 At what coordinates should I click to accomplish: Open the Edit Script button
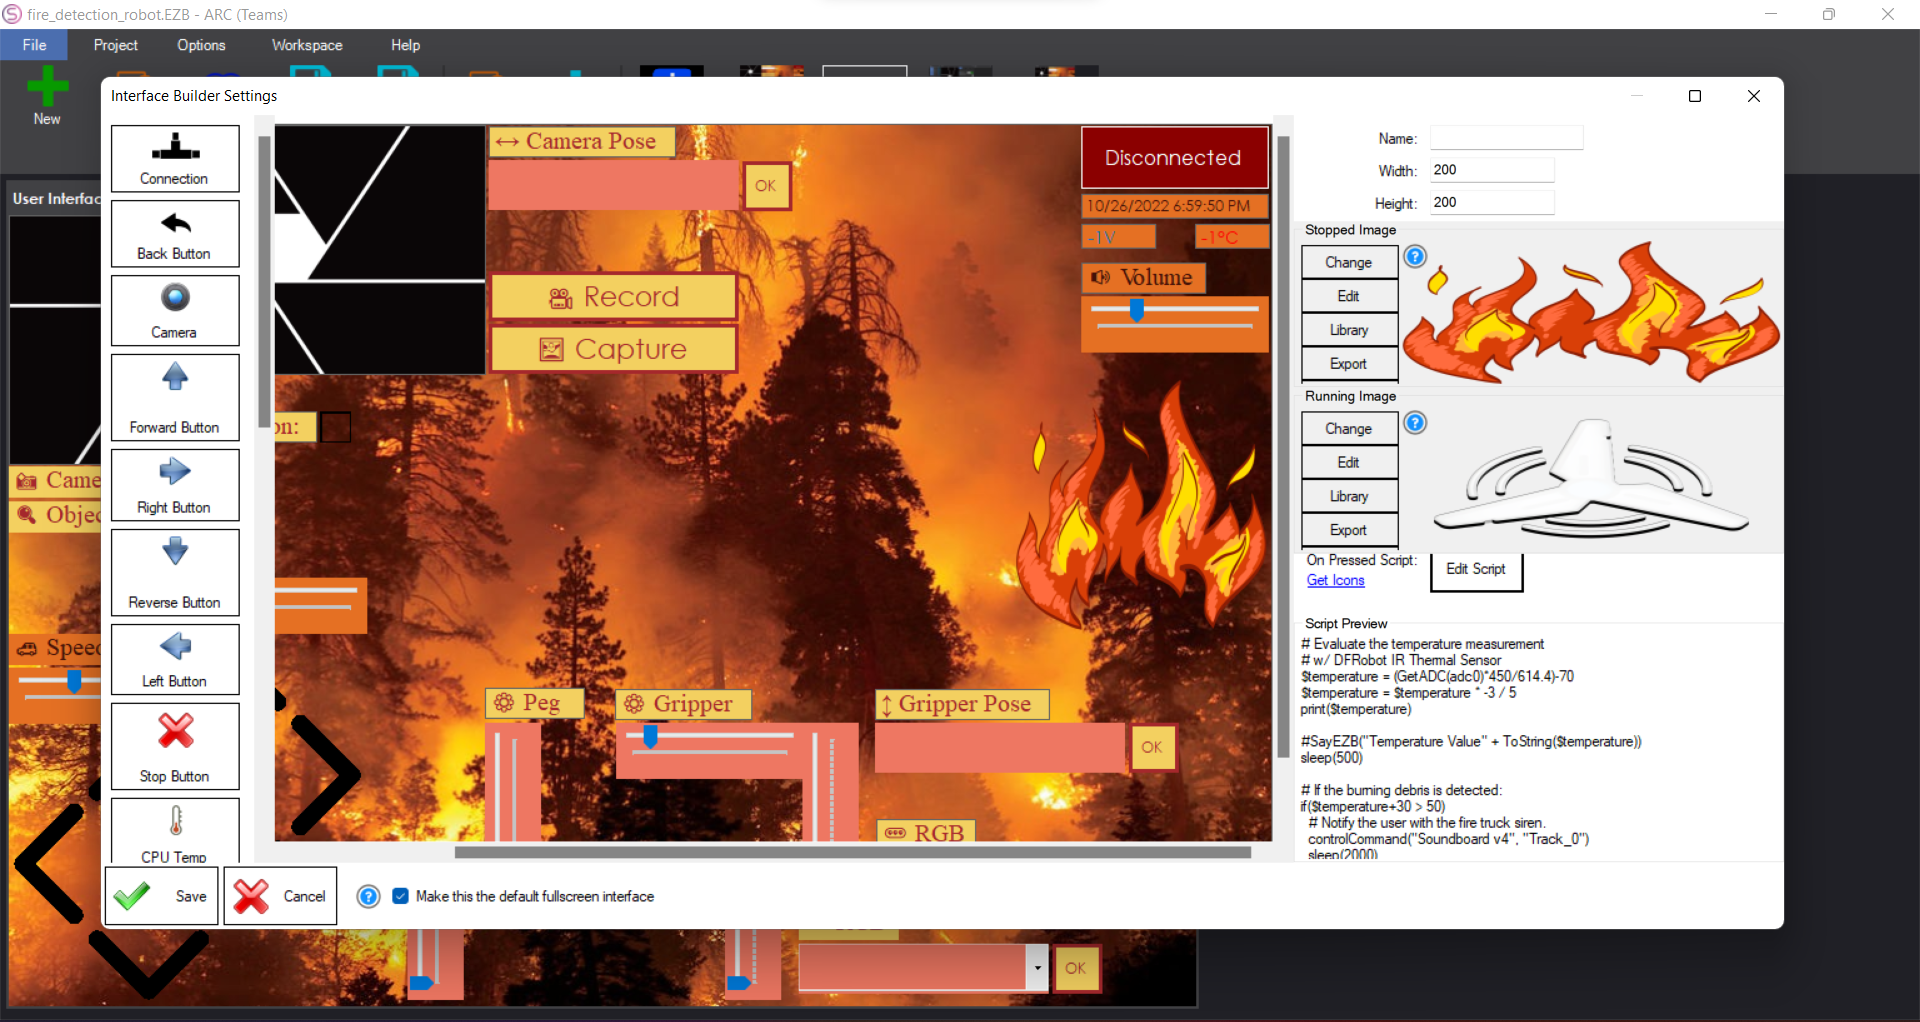pyautogui.click(x=1476, y=570)
